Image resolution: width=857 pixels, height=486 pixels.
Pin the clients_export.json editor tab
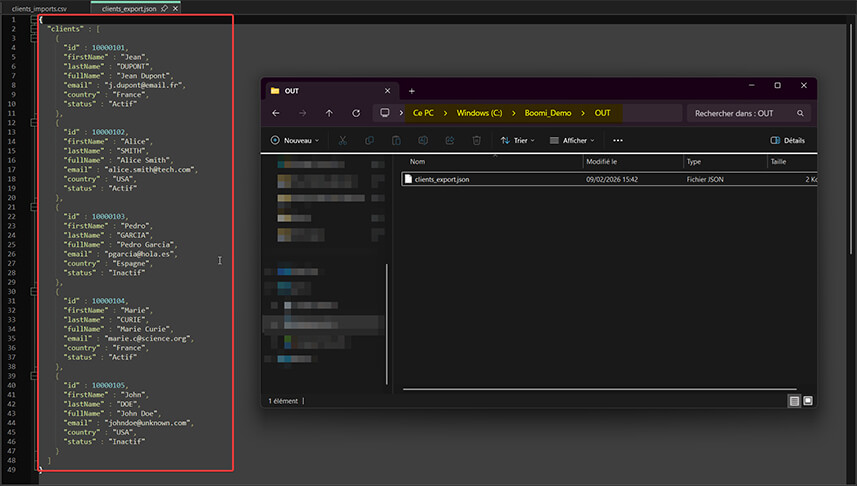(165, 8)
